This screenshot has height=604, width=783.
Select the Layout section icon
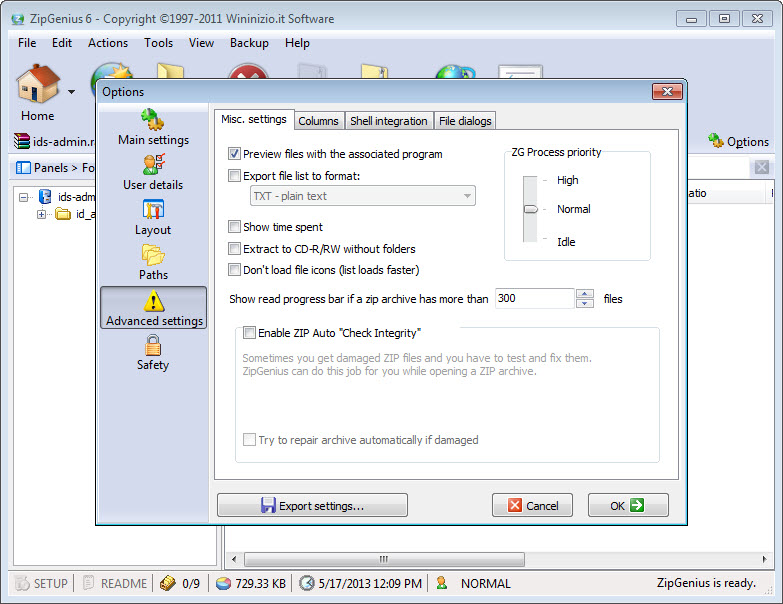pyautogui.click(x=153, y=209)
